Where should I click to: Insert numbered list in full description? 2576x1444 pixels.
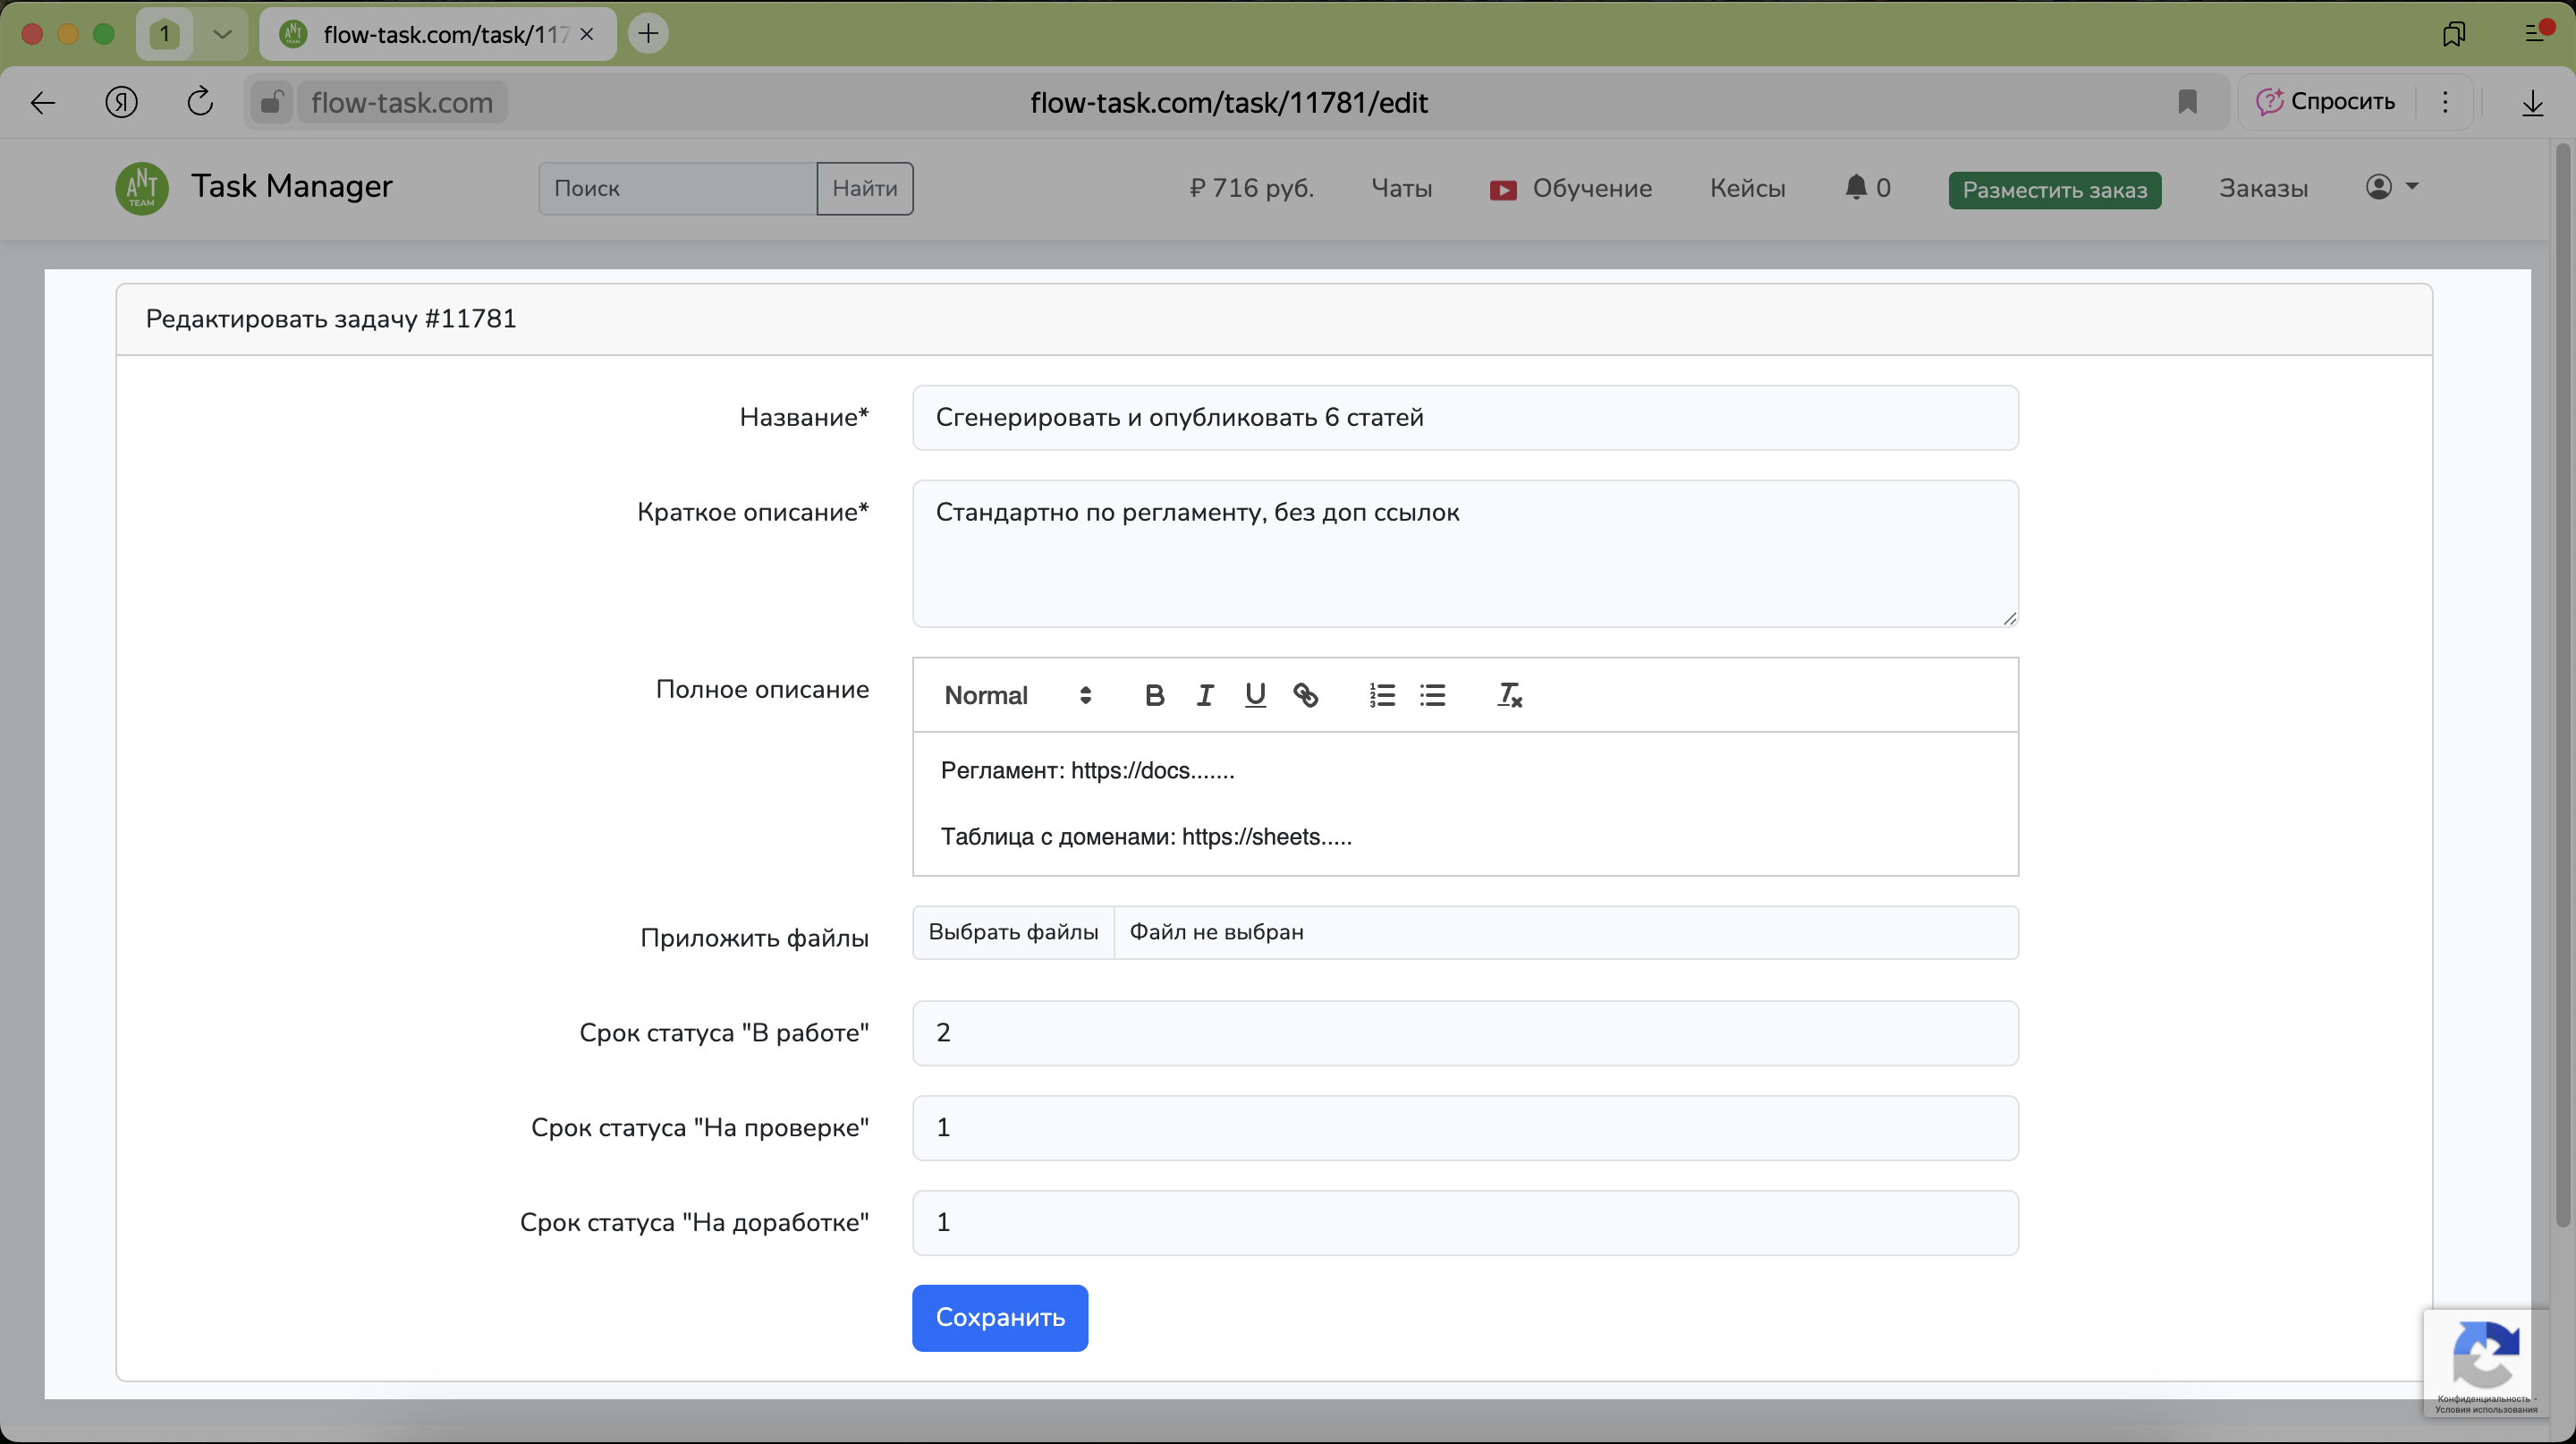1382,695
